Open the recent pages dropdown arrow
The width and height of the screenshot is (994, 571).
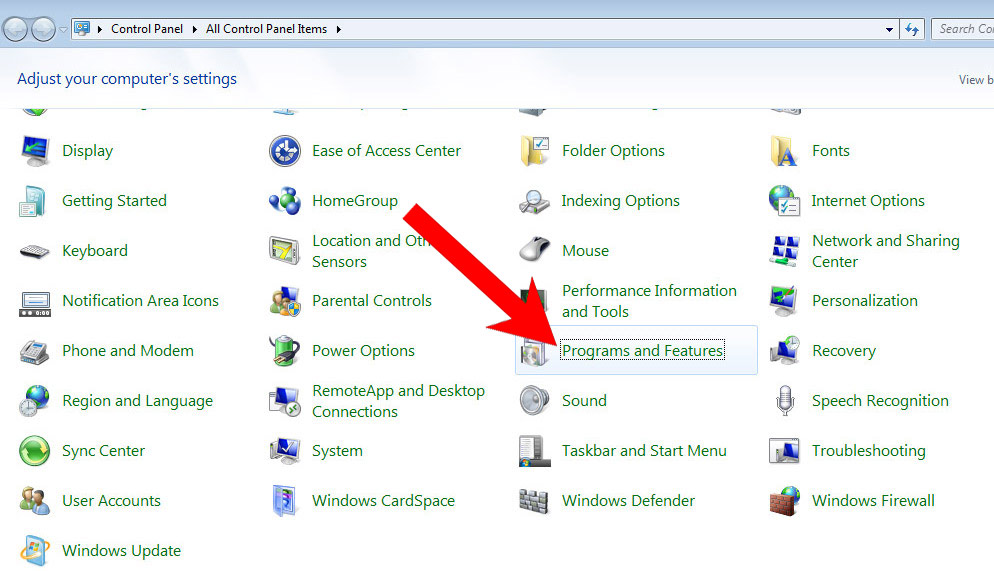click(x=63, y=29)
